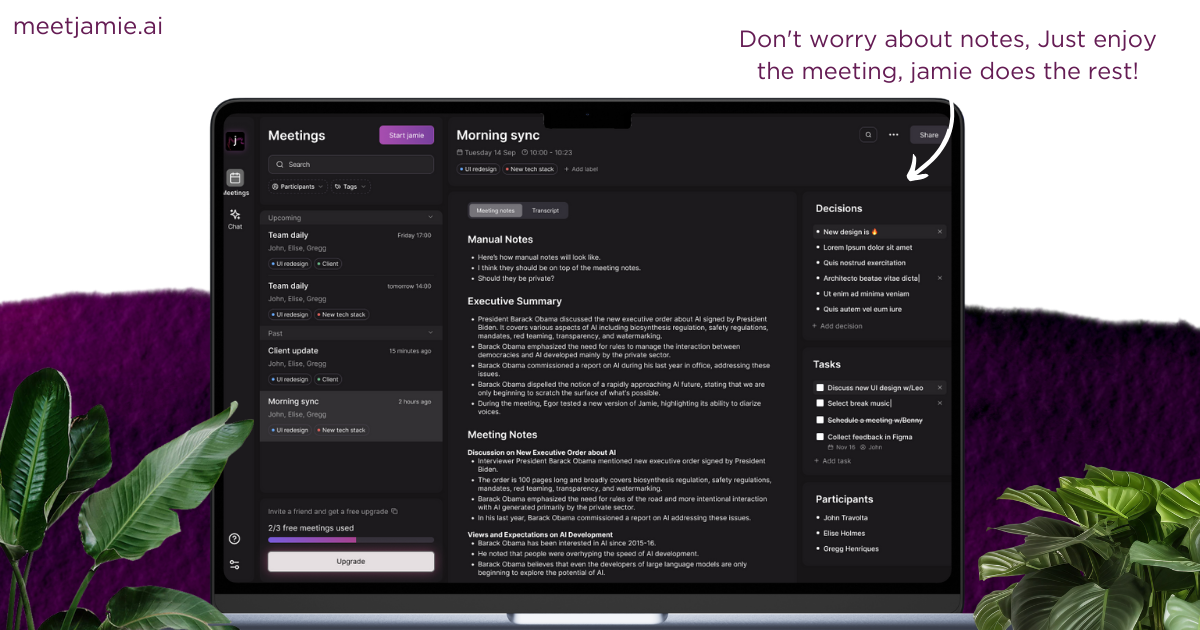
Task: Click participant Gregg Henriques
Action: 851,549
